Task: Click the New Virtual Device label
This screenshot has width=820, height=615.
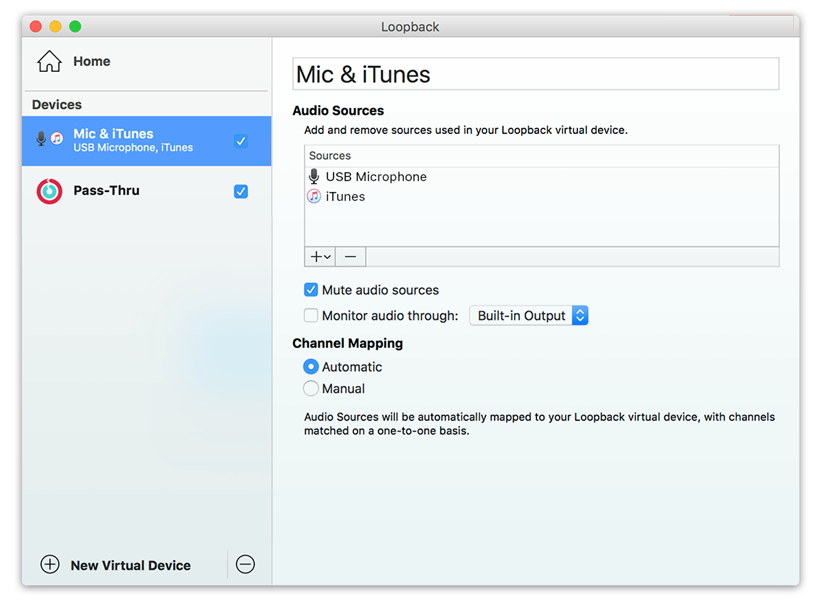Action: (131, 565)
